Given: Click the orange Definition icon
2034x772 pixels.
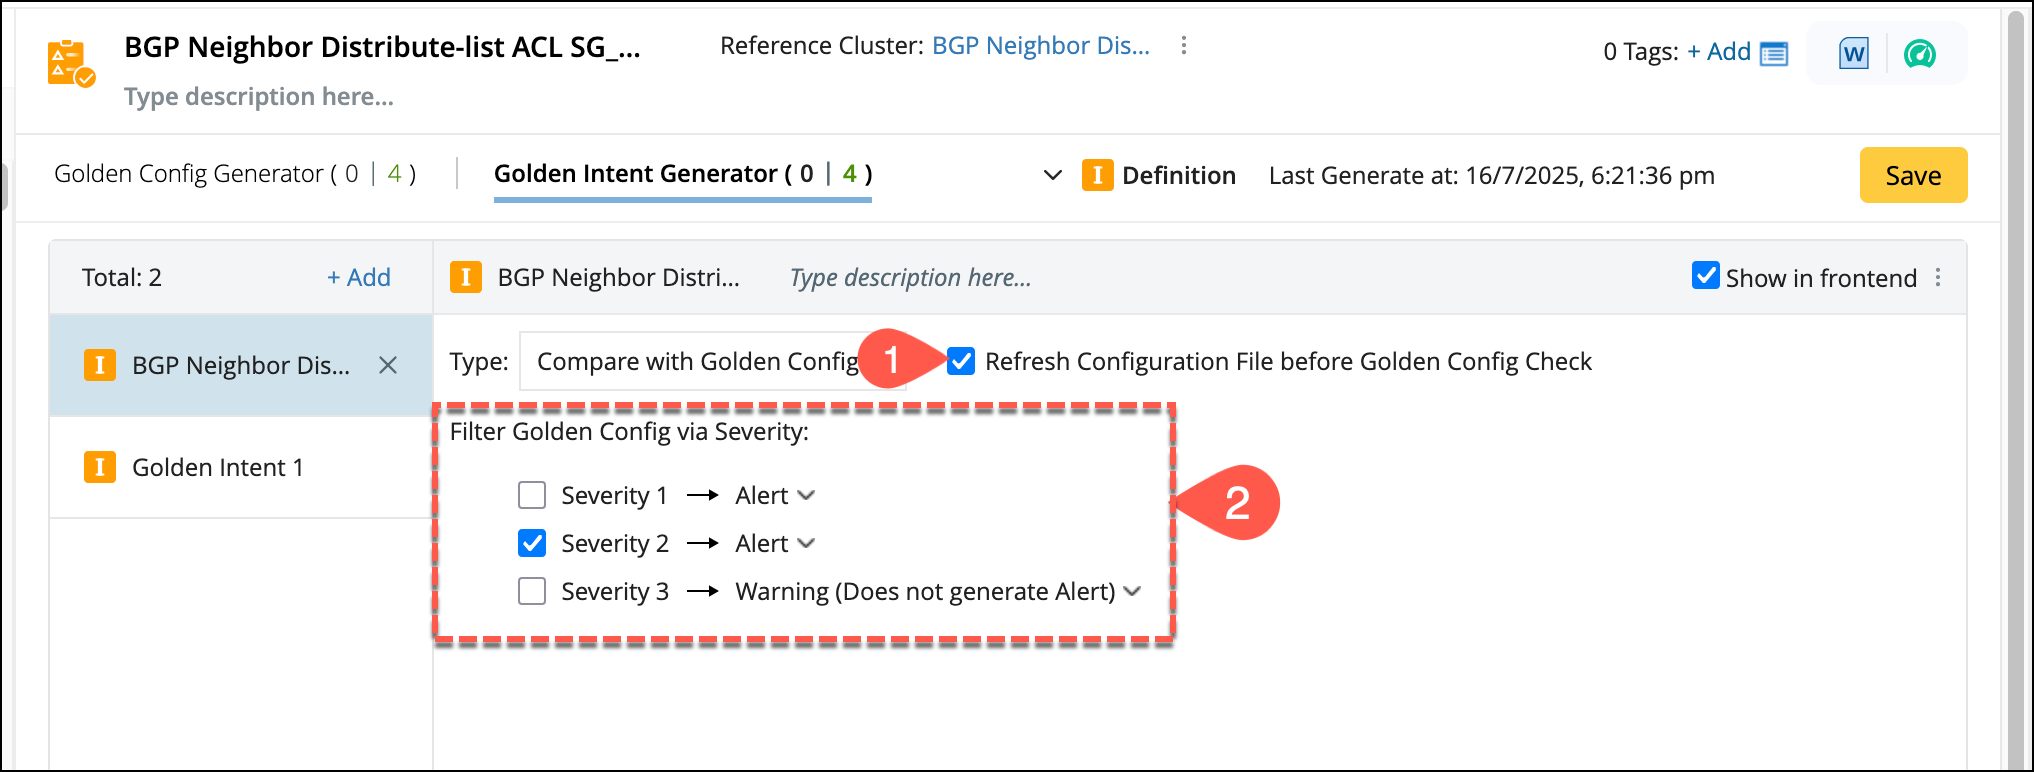Looking at the screenshot, I should (x=1097, y=175).
